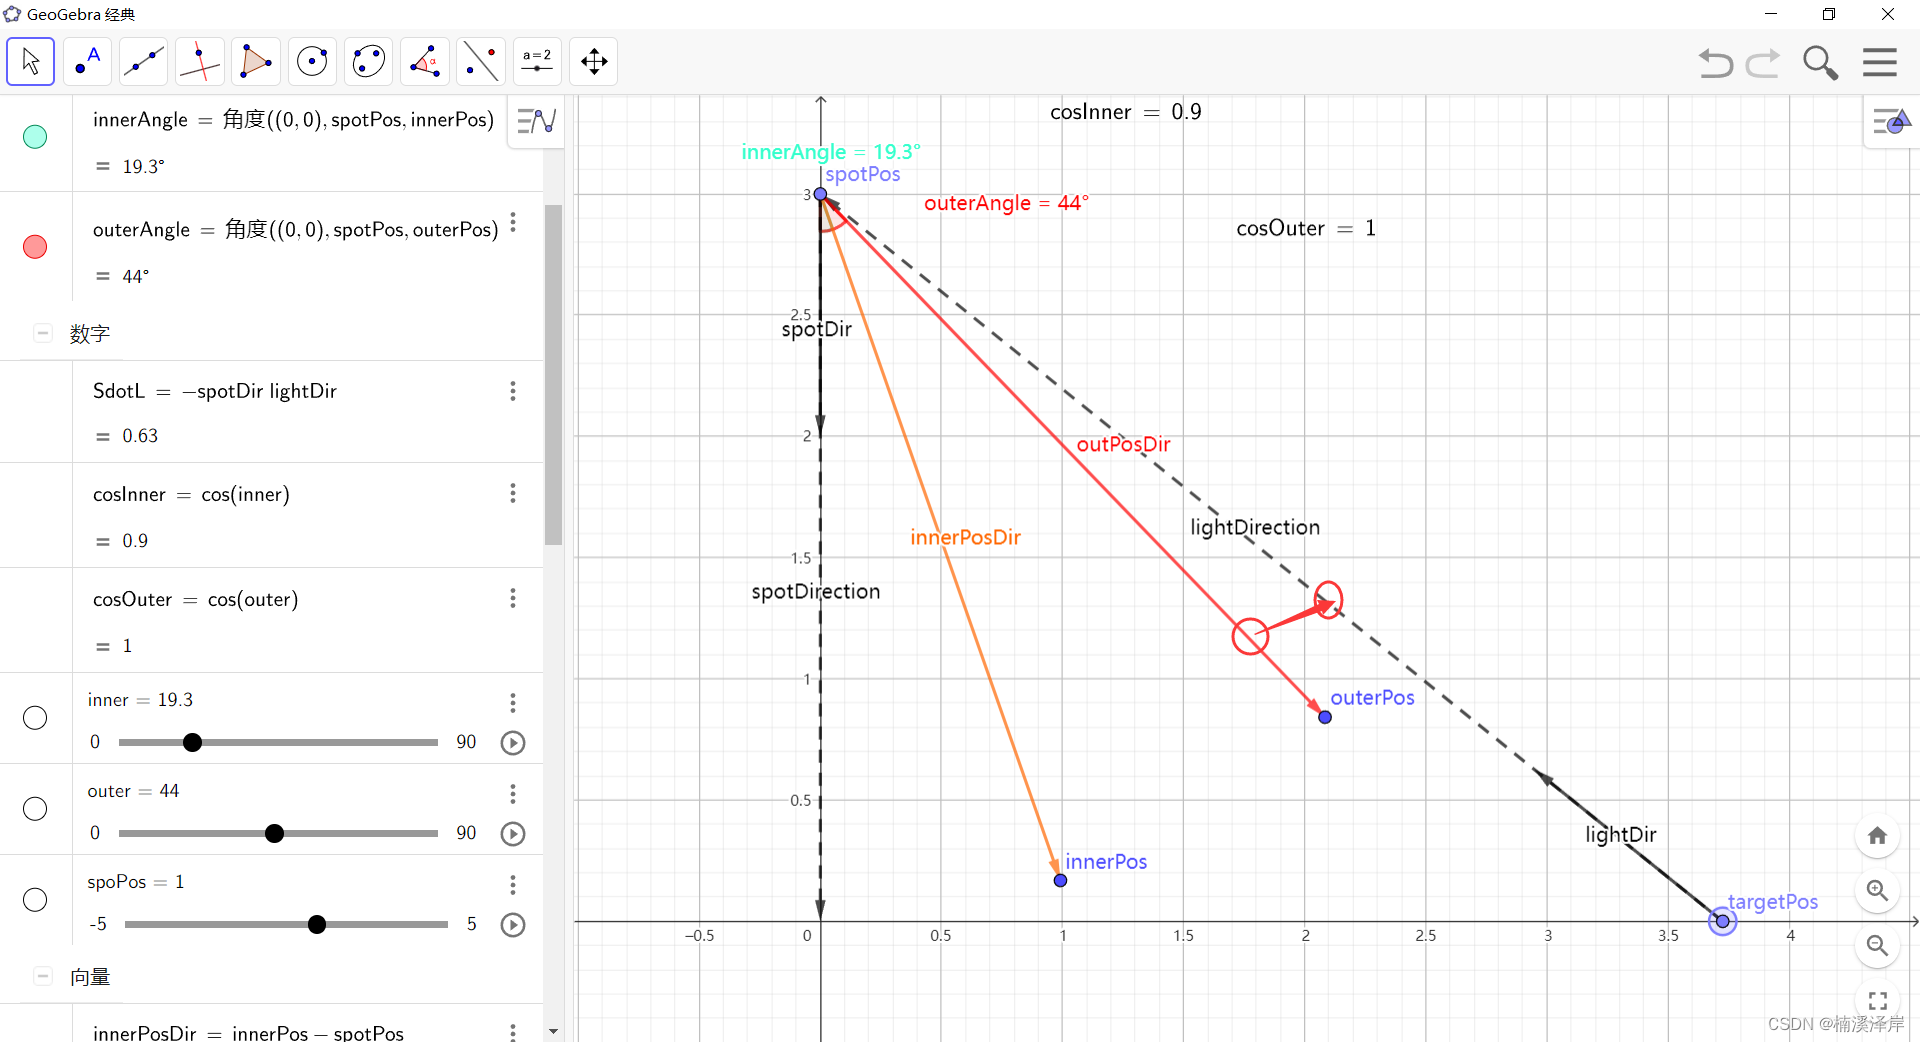Select the Circle with center tool
The image size is (1920, 1042).
(313, 62)
